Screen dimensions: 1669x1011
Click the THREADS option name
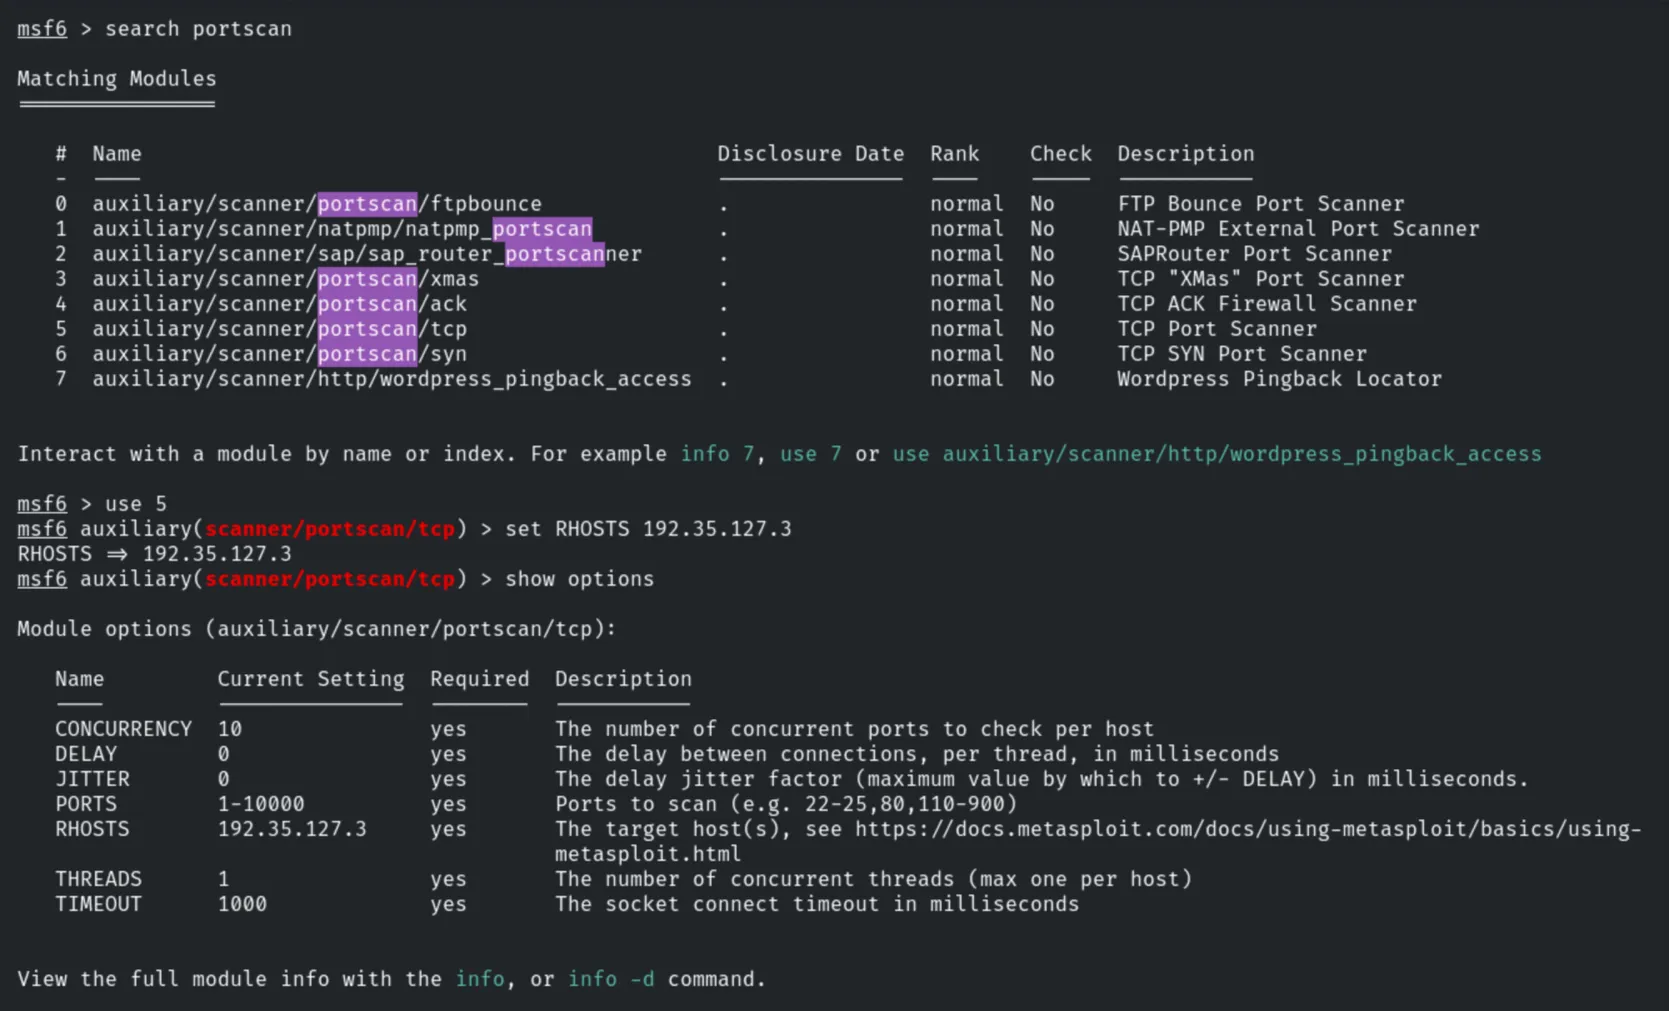pos(98,879)
